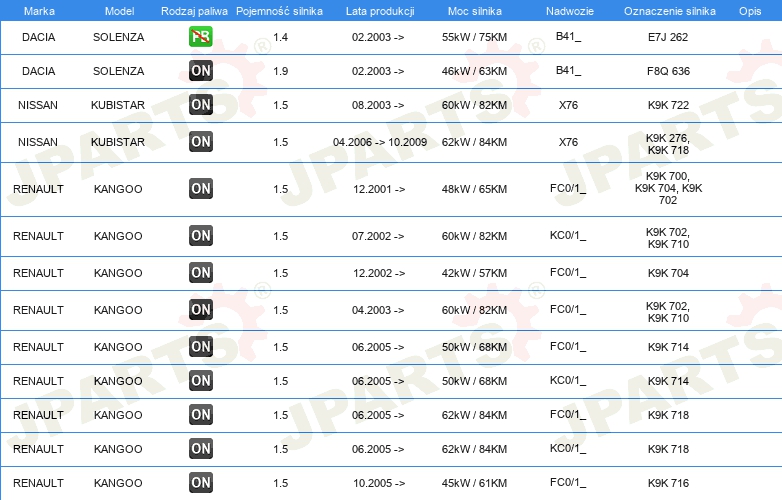Select the K9K 700, K9K 704, K9K 702 cell
This screenshot has width=782, height=500.
(x=668, y=188)
